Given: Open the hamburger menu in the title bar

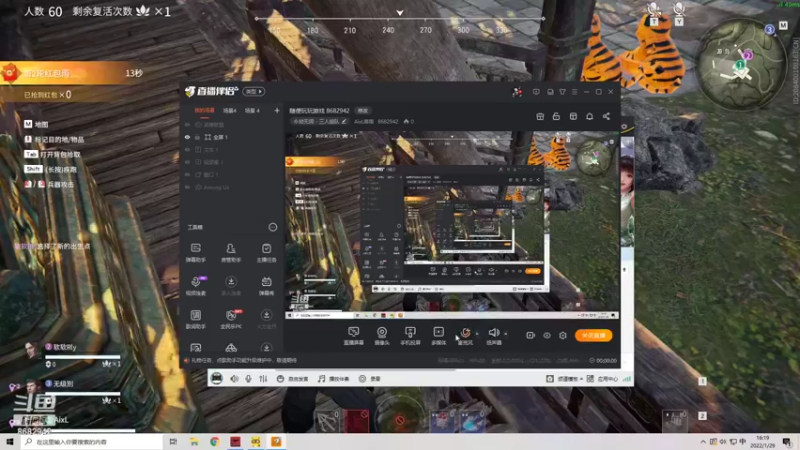Looking at the screenshot, I should [x=574, y=92].
